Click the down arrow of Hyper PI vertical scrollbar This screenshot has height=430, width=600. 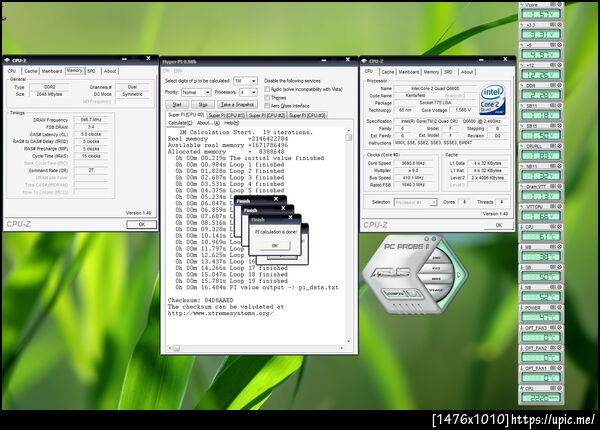click(349, 341)
